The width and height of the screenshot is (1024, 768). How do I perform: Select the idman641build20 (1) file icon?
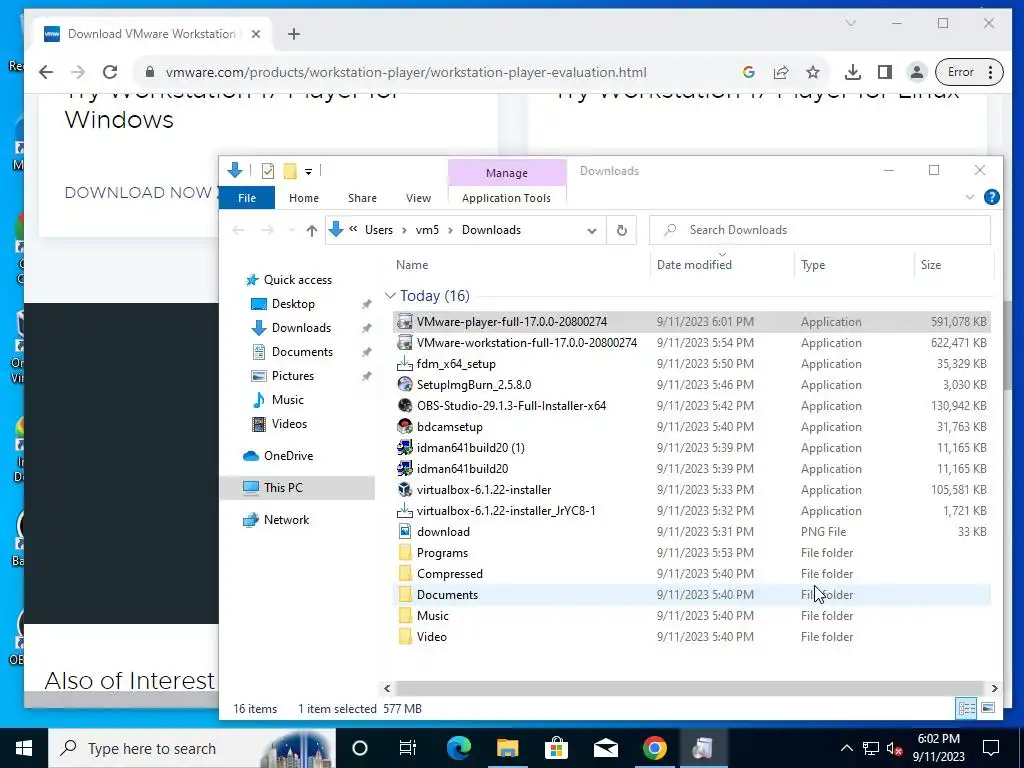tap(405, 447)
